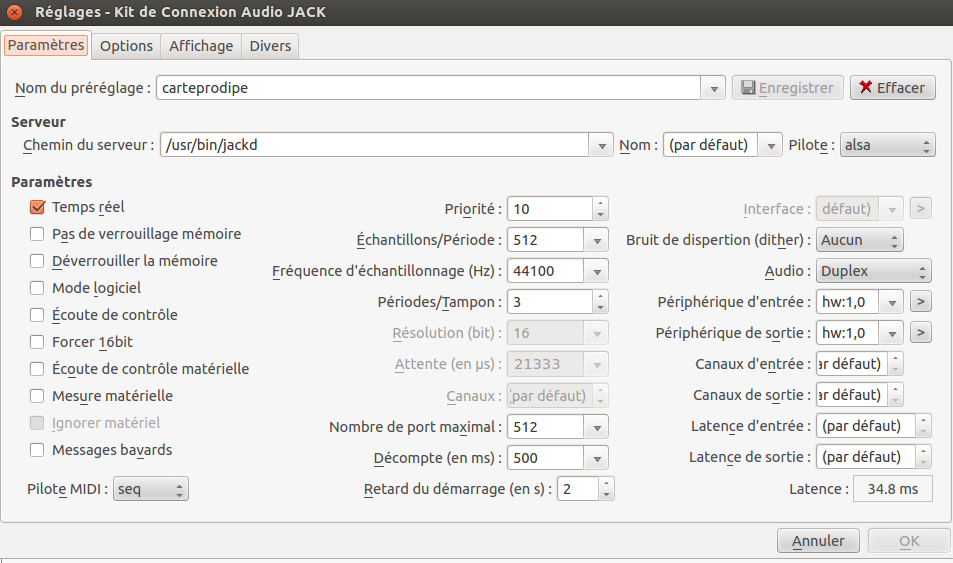Open the Divers tab
This screenshot has width=953, height=563.
coord(270,46)
